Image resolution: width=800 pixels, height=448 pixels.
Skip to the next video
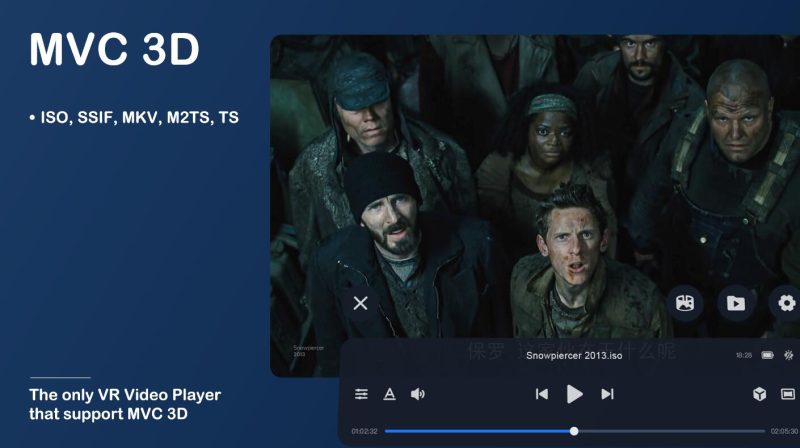point(607,394)
